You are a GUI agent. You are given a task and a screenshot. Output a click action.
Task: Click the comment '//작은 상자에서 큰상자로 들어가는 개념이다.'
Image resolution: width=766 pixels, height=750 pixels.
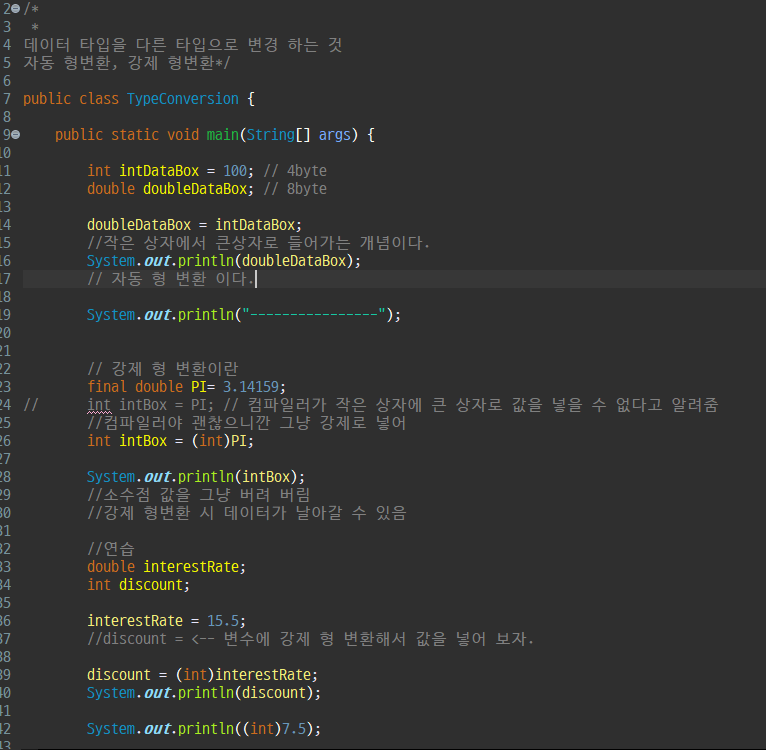[x=258, y=243]
